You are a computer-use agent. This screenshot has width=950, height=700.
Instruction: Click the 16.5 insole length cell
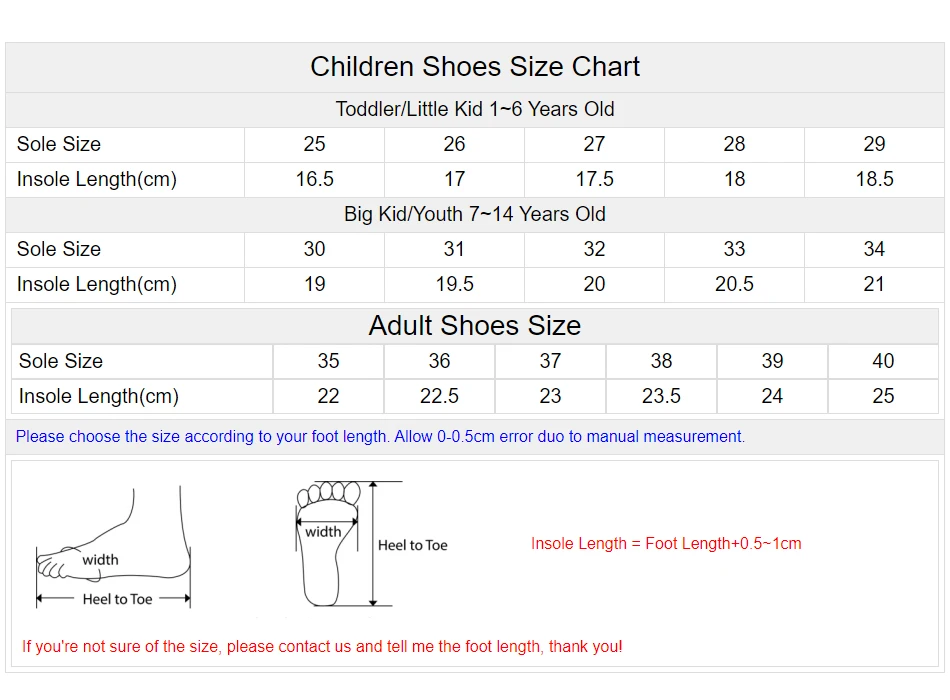(x=315, y=179)
